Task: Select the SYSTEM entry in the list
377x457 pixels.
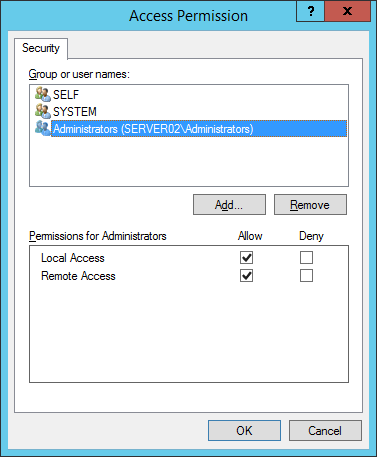Action: [x=75, y=112]
